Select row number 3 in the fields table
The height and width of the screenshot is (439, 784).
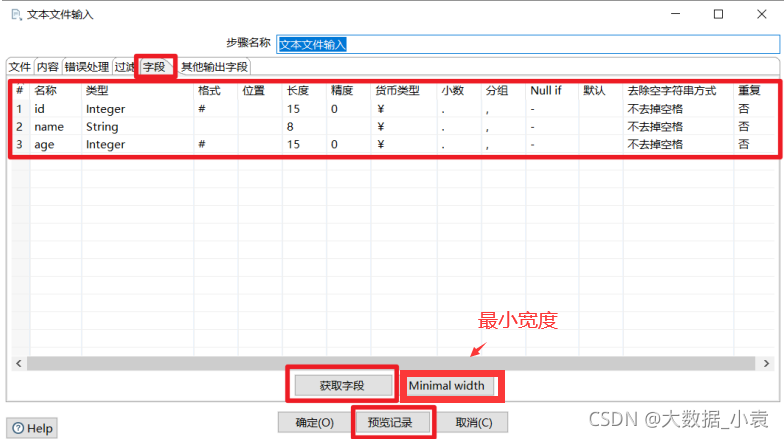click(x=20, y=144)
